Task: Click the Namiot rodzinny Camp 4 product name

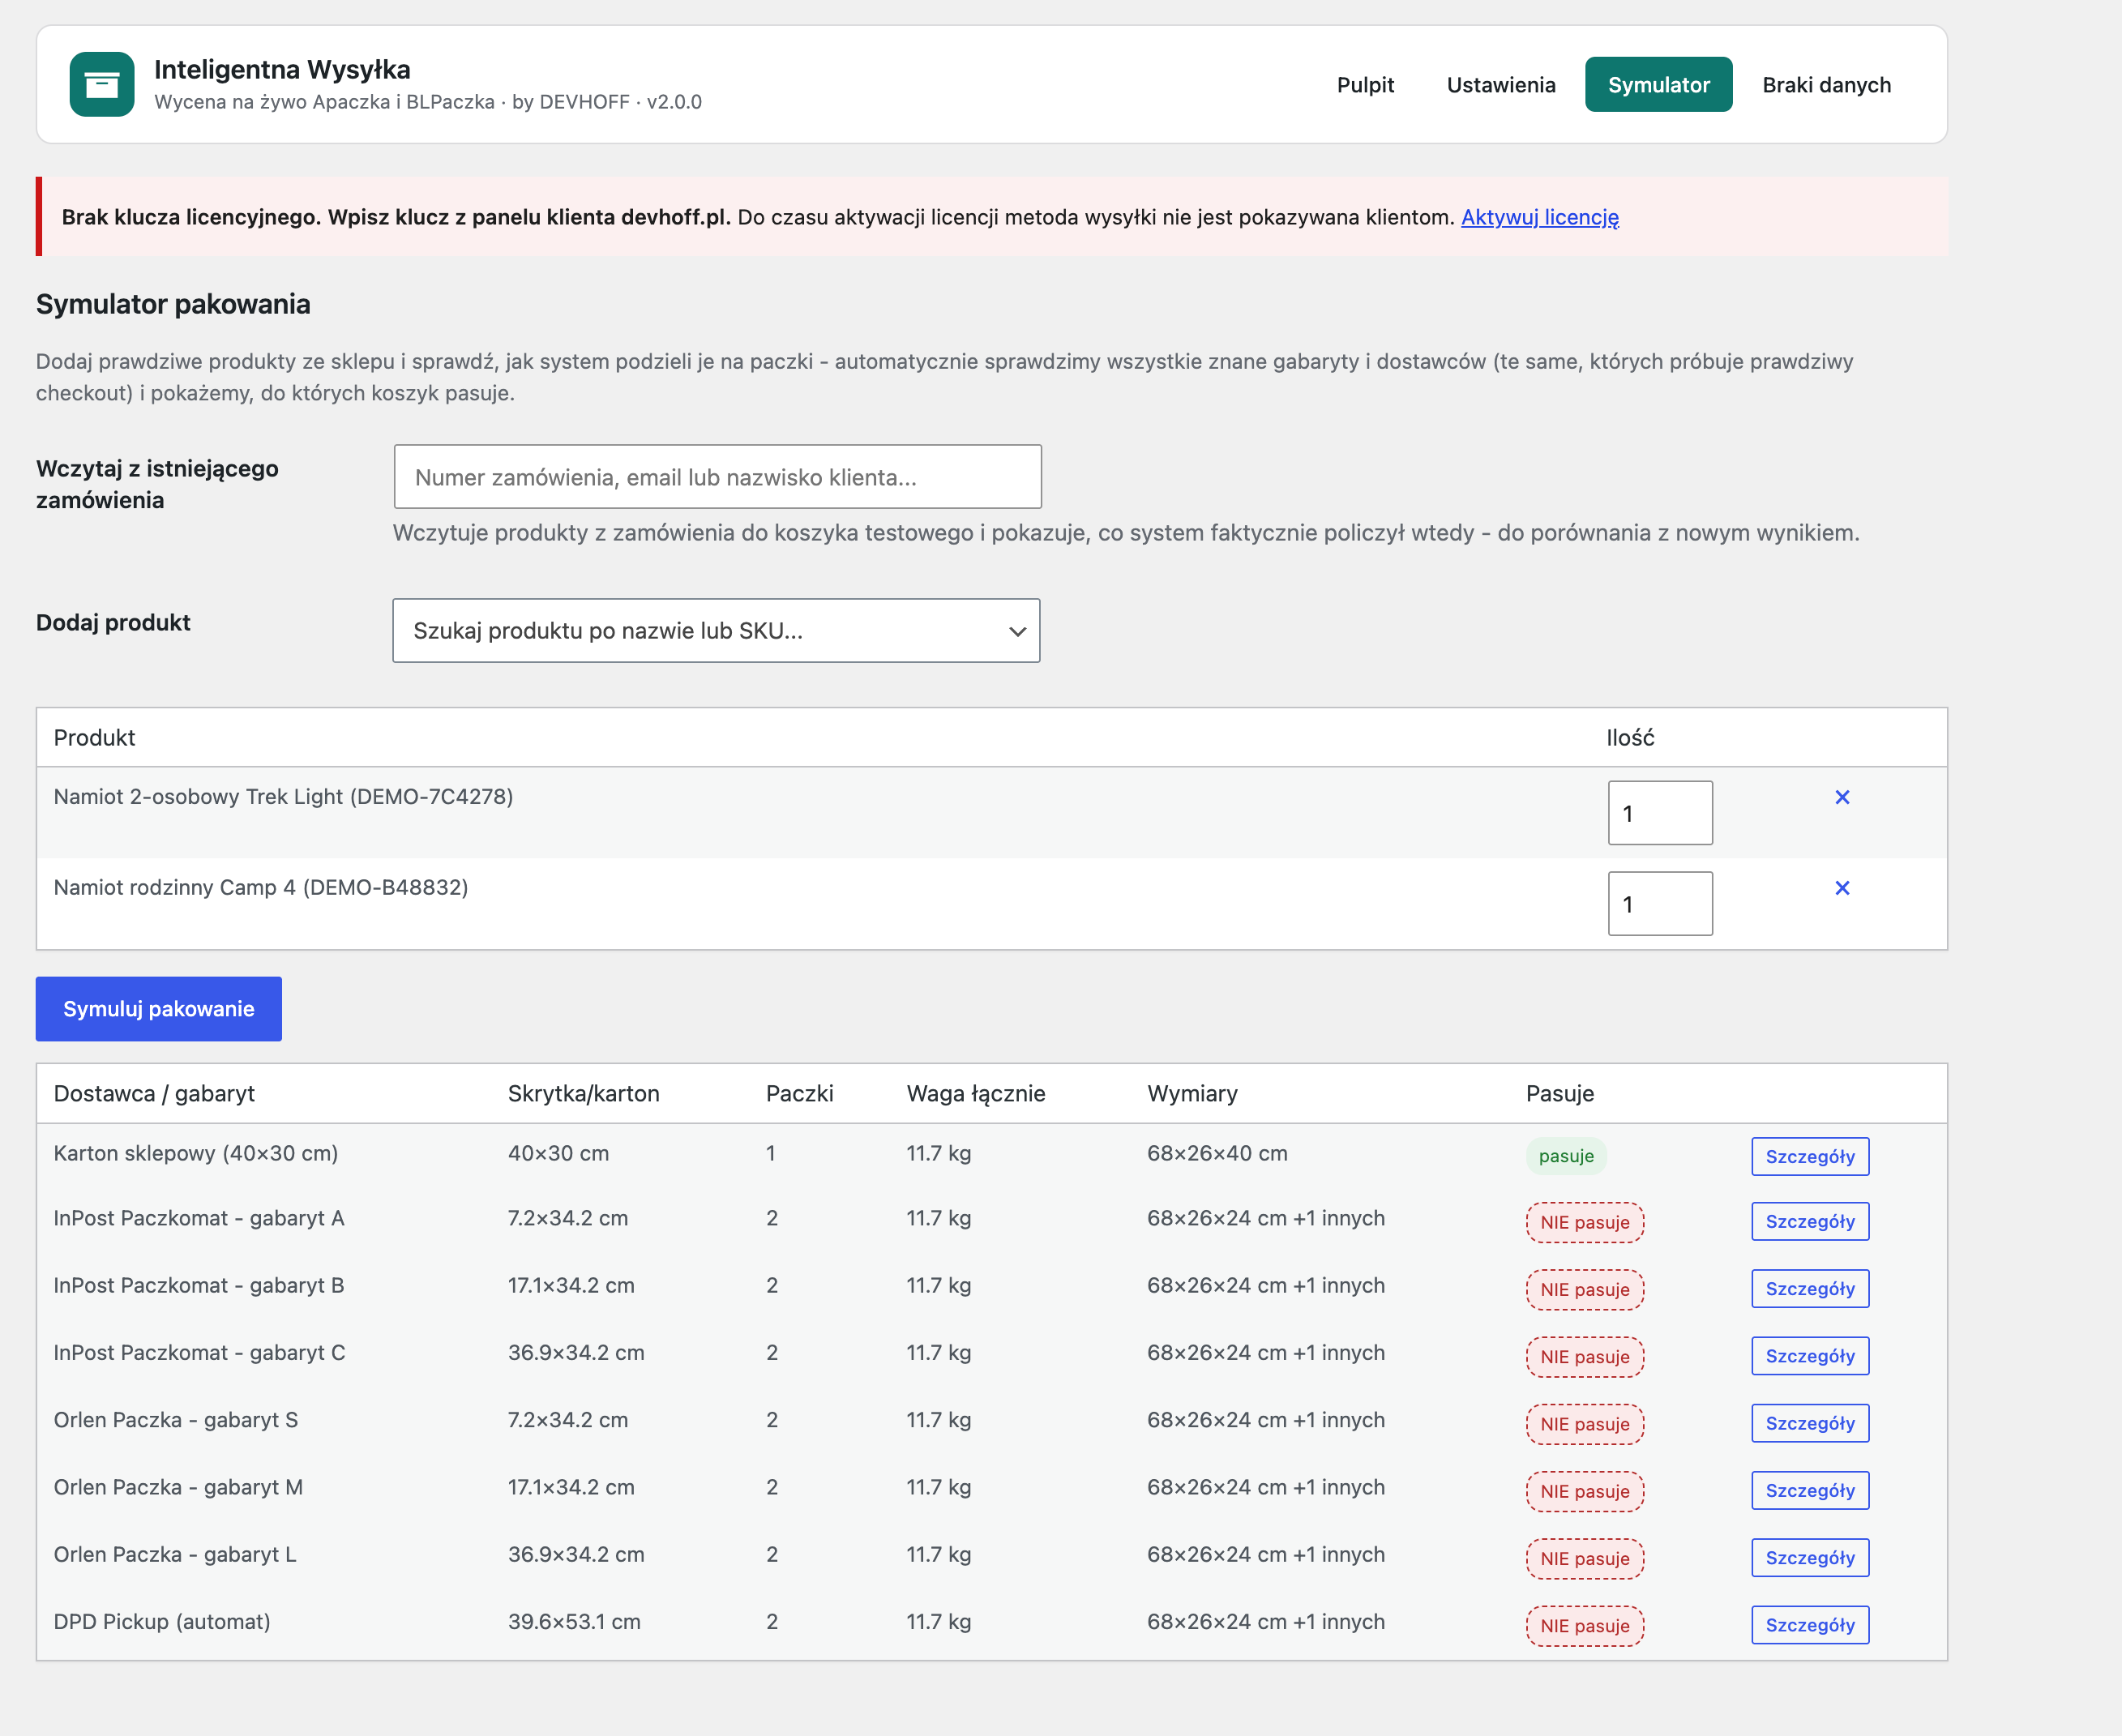Action: click(261, 887)
